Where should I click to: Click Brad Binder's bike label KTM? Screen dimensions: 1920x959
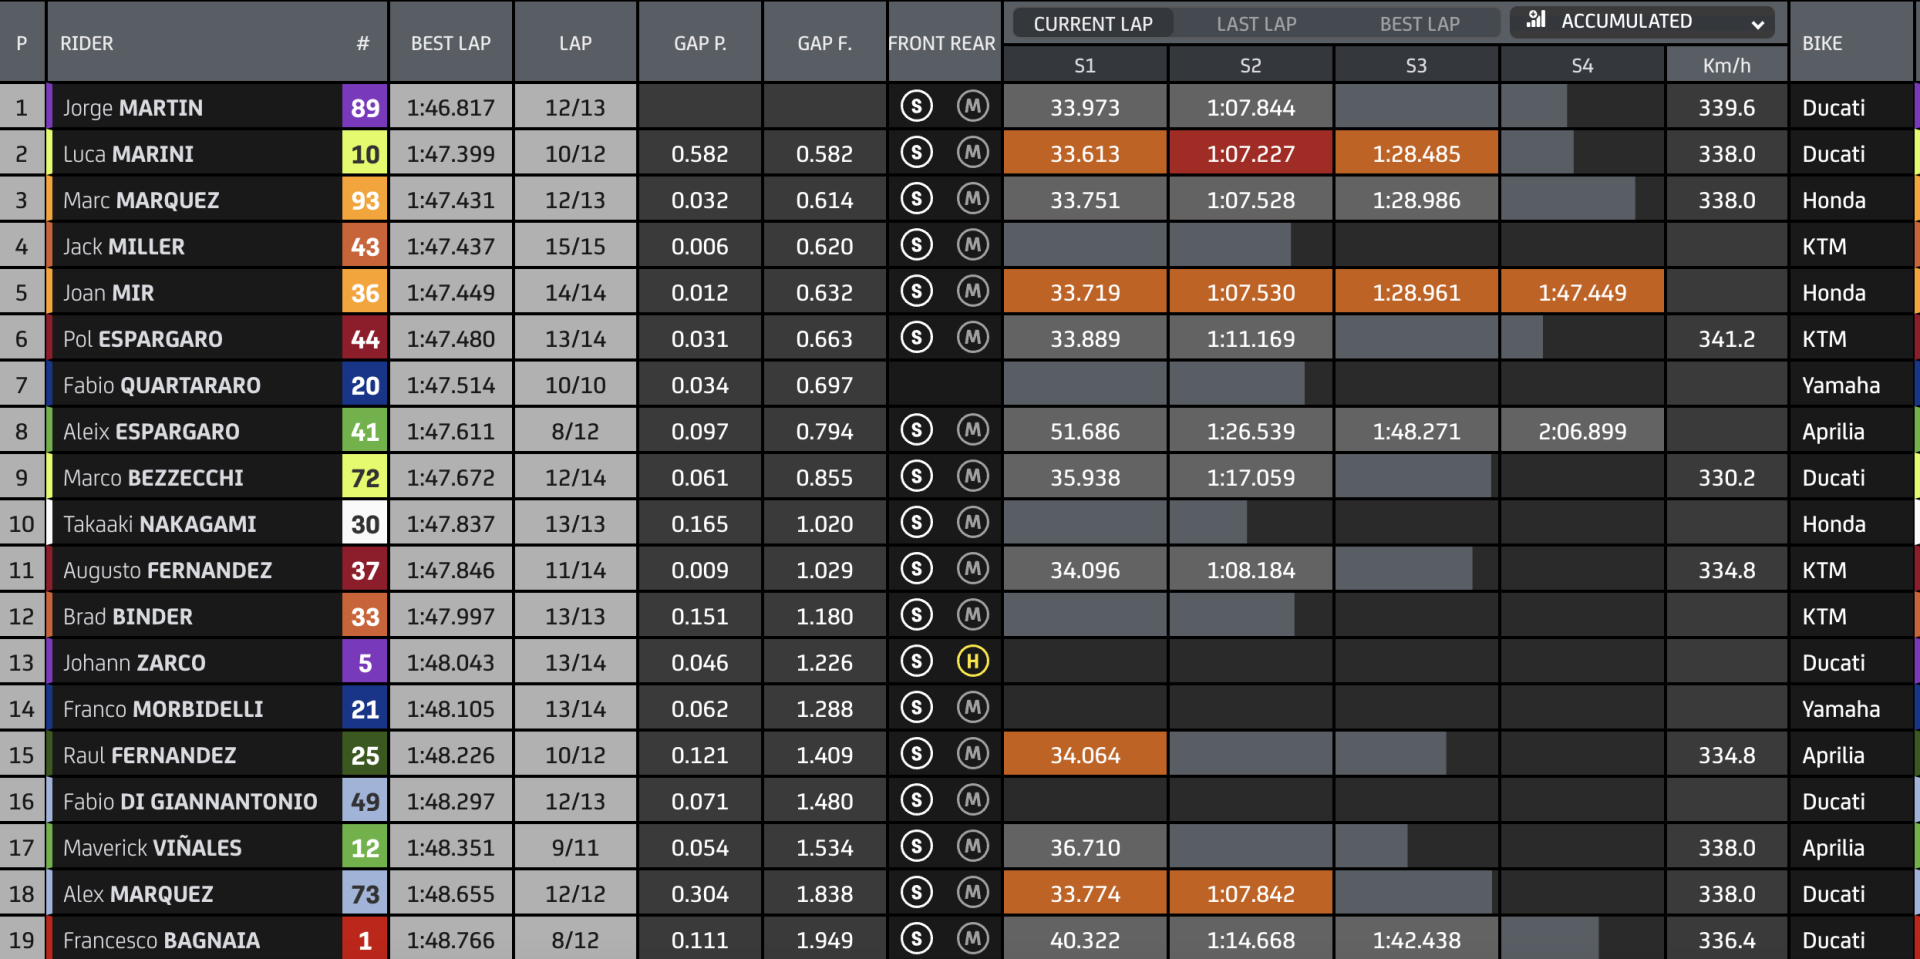pyautogui.click(x=1824, y=616)
